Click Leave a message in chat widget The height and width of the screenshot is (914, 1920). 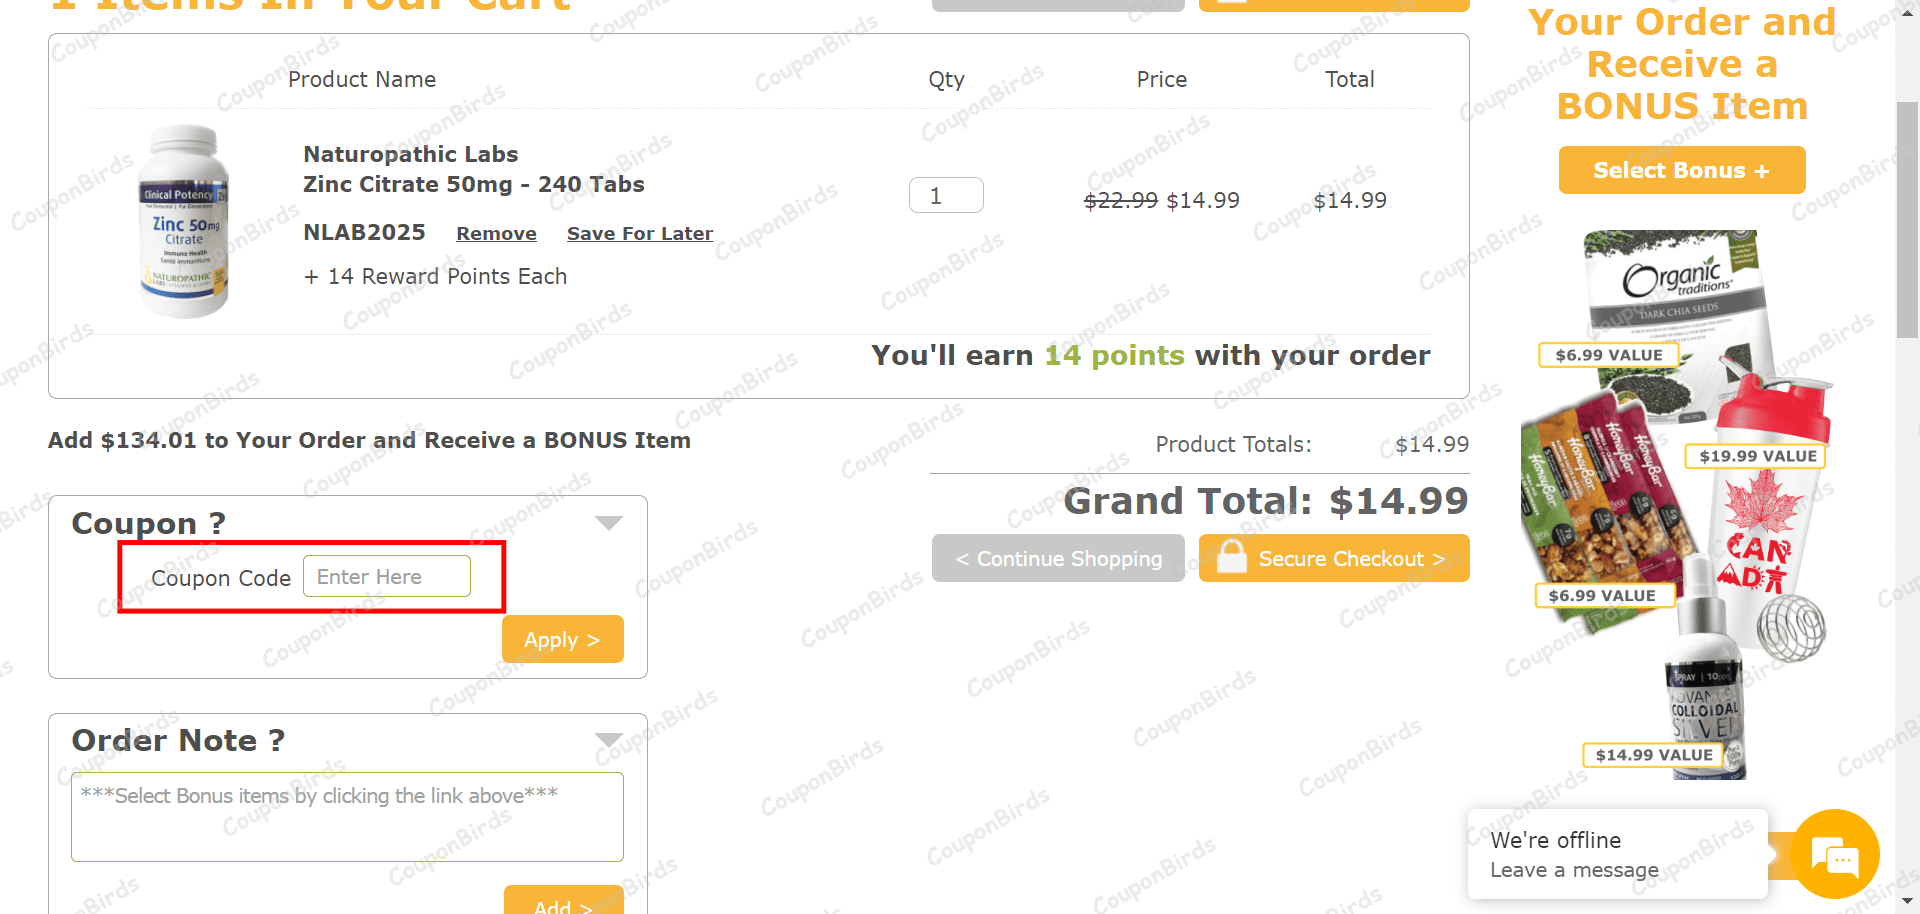[x=1573, y=870]
